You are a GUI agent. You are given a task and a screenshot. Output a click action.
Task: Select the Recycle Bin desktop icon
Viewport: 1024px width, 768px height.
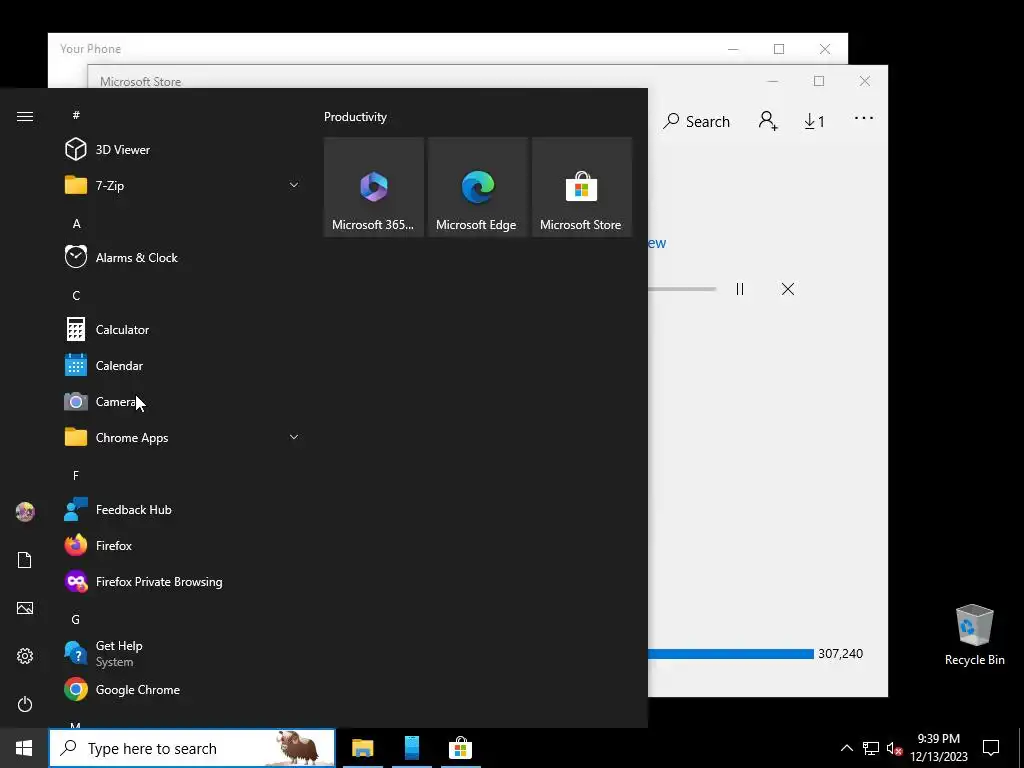point(974,635)
